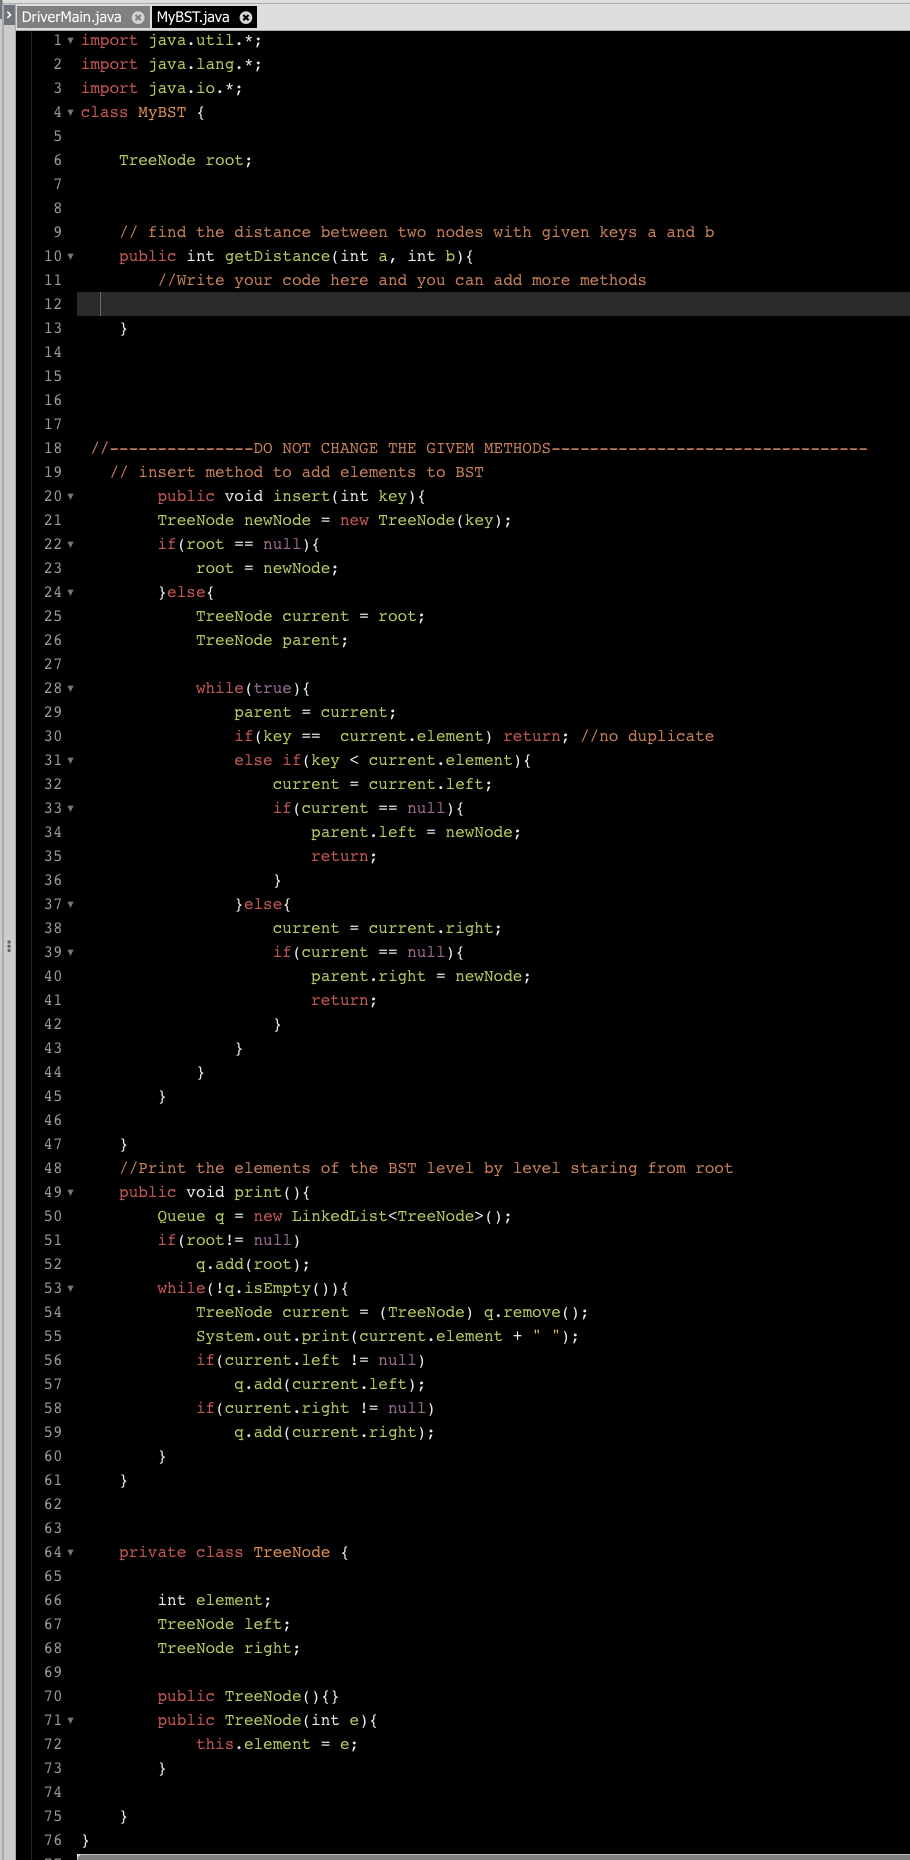Collapse the import block at line 1
910x1860 pixels.
[x=70, y=40]
